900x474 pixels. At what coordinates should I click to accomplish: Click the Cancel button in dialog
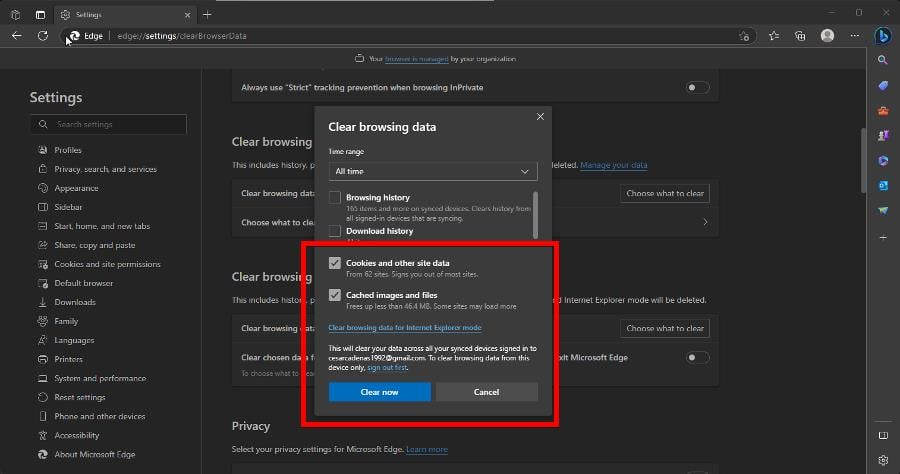click(486, 392)
